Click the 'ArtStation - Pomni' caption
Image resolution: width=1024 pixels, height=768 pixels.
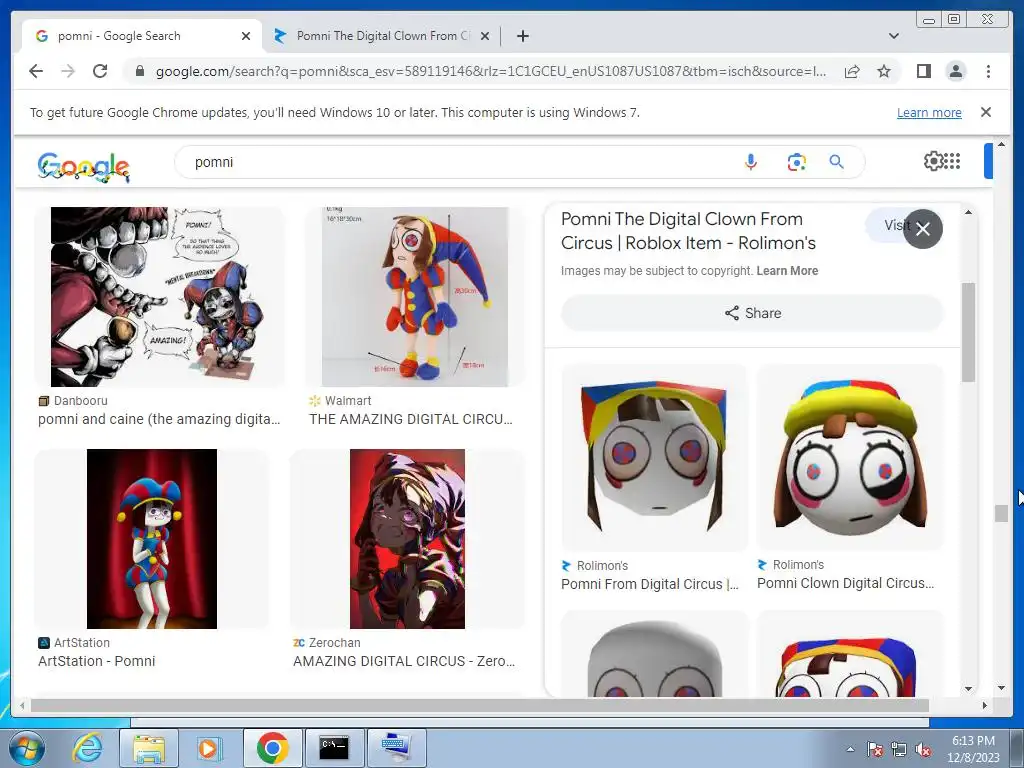click(97, 661)
